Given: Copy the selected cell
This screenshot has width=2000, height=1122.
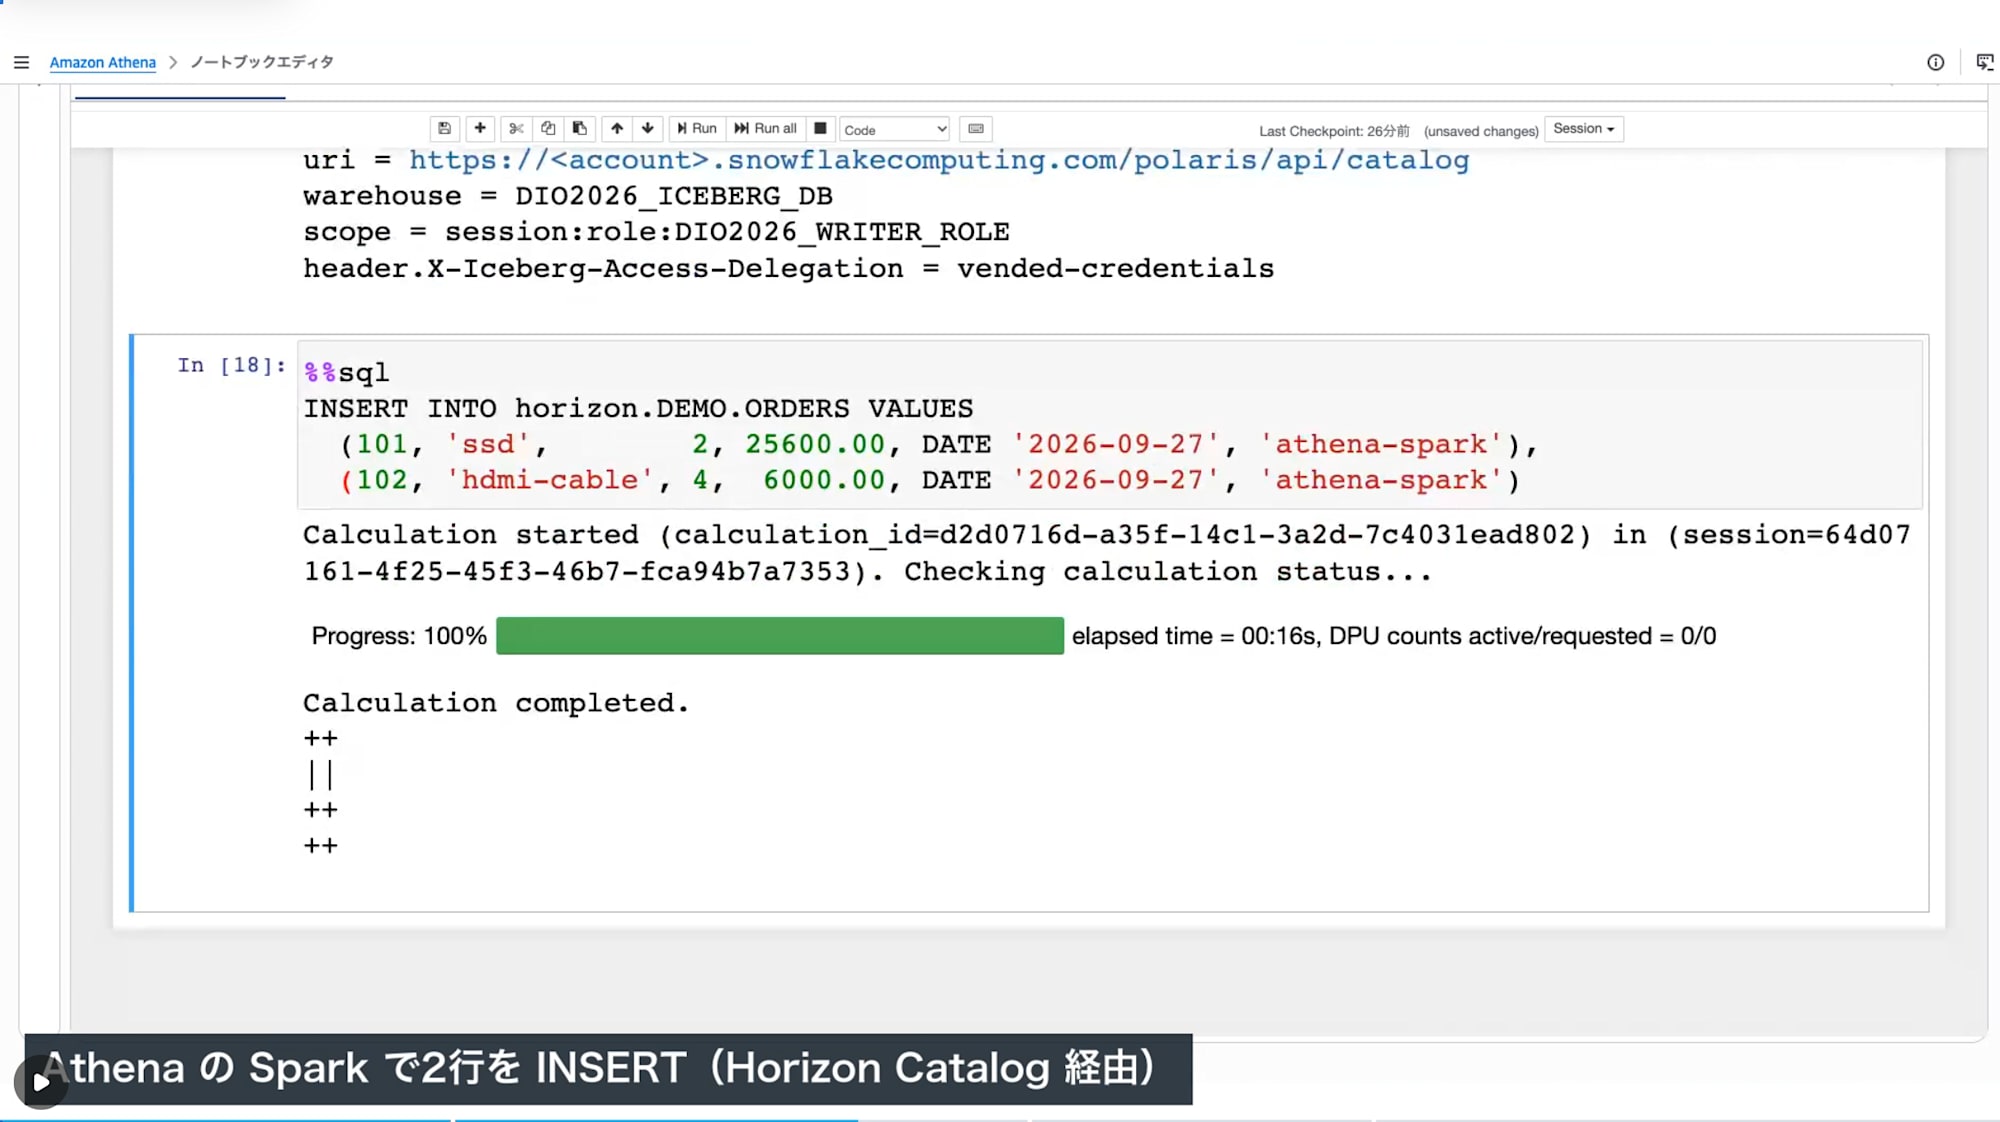Looking at the screenshot, I should (x=548, y=128).
